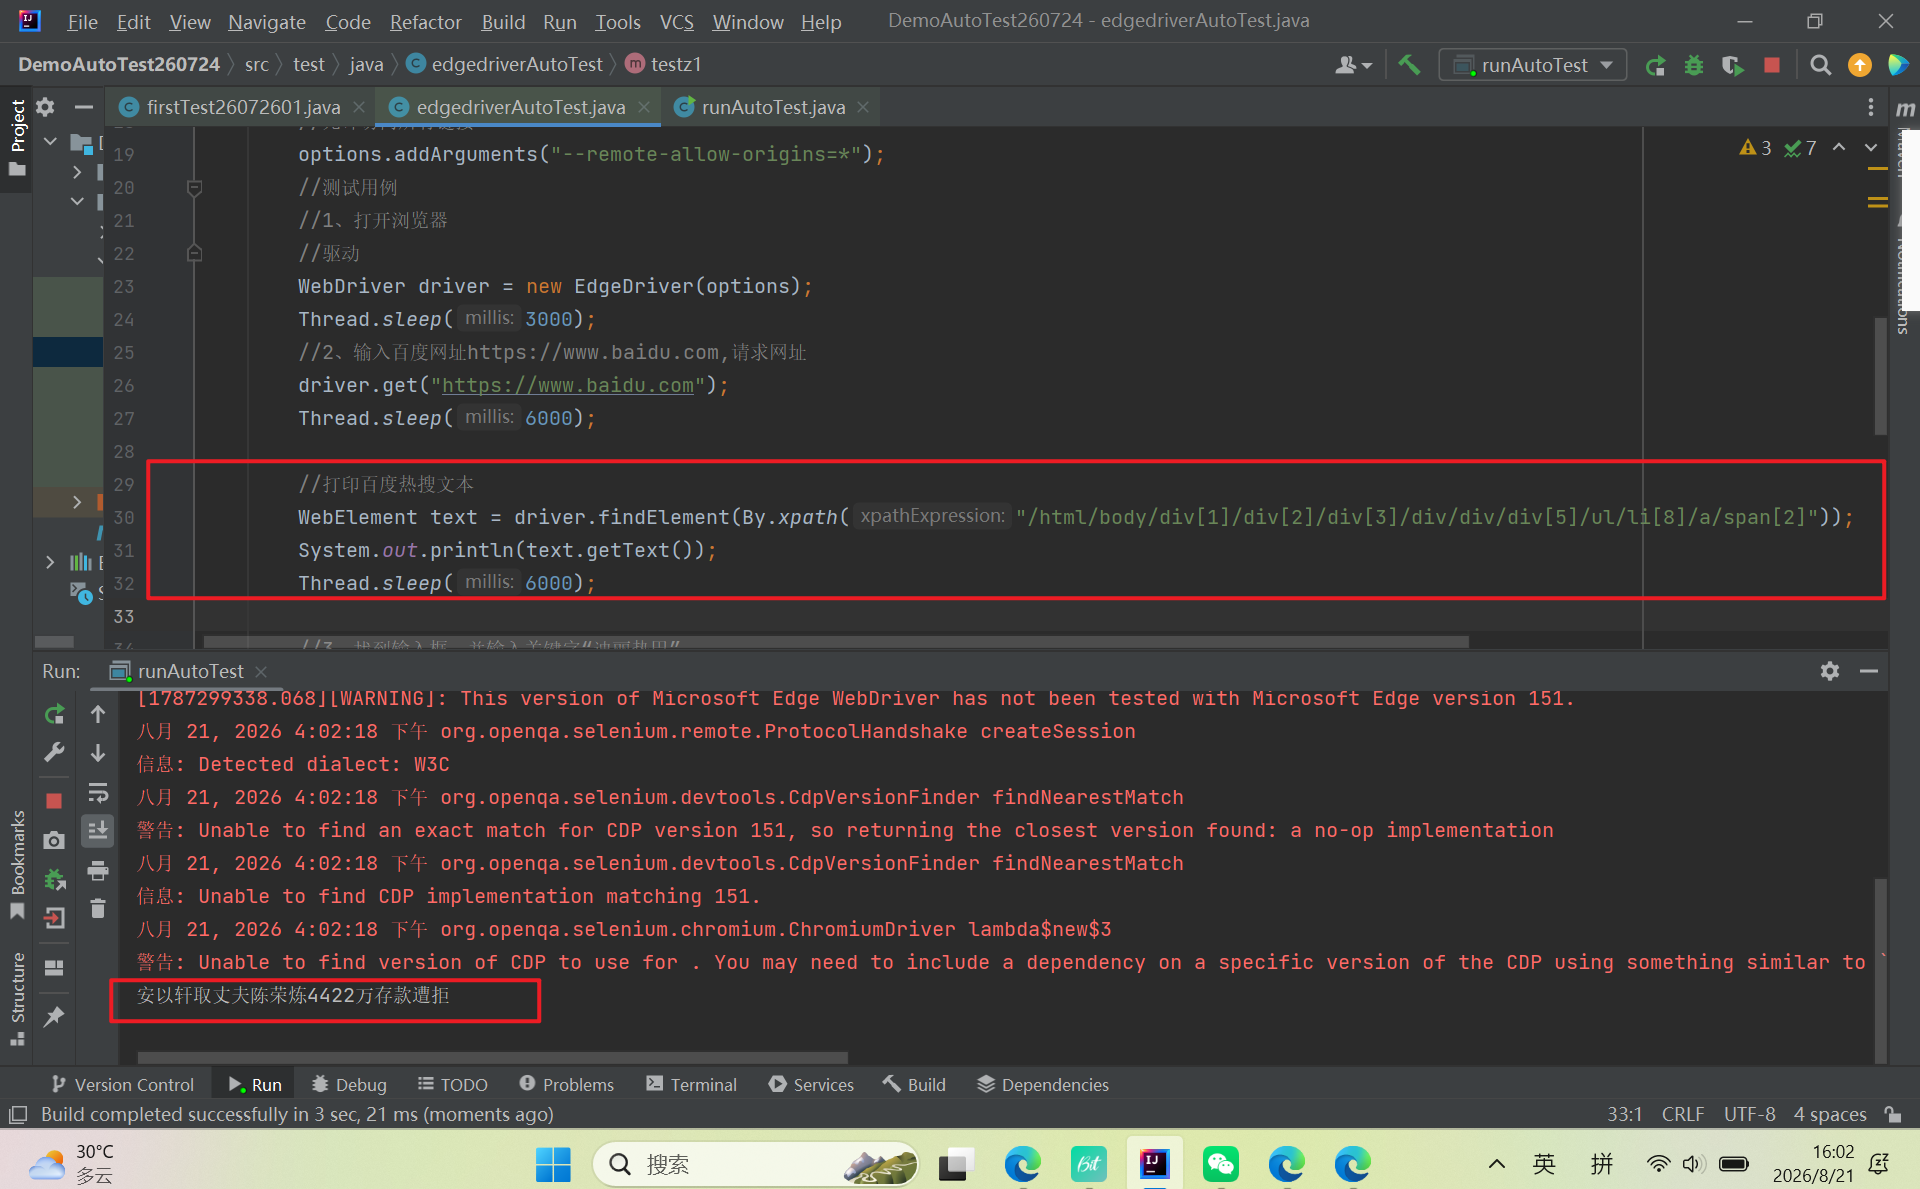Open the VCS menu

(x=677, y=22)
